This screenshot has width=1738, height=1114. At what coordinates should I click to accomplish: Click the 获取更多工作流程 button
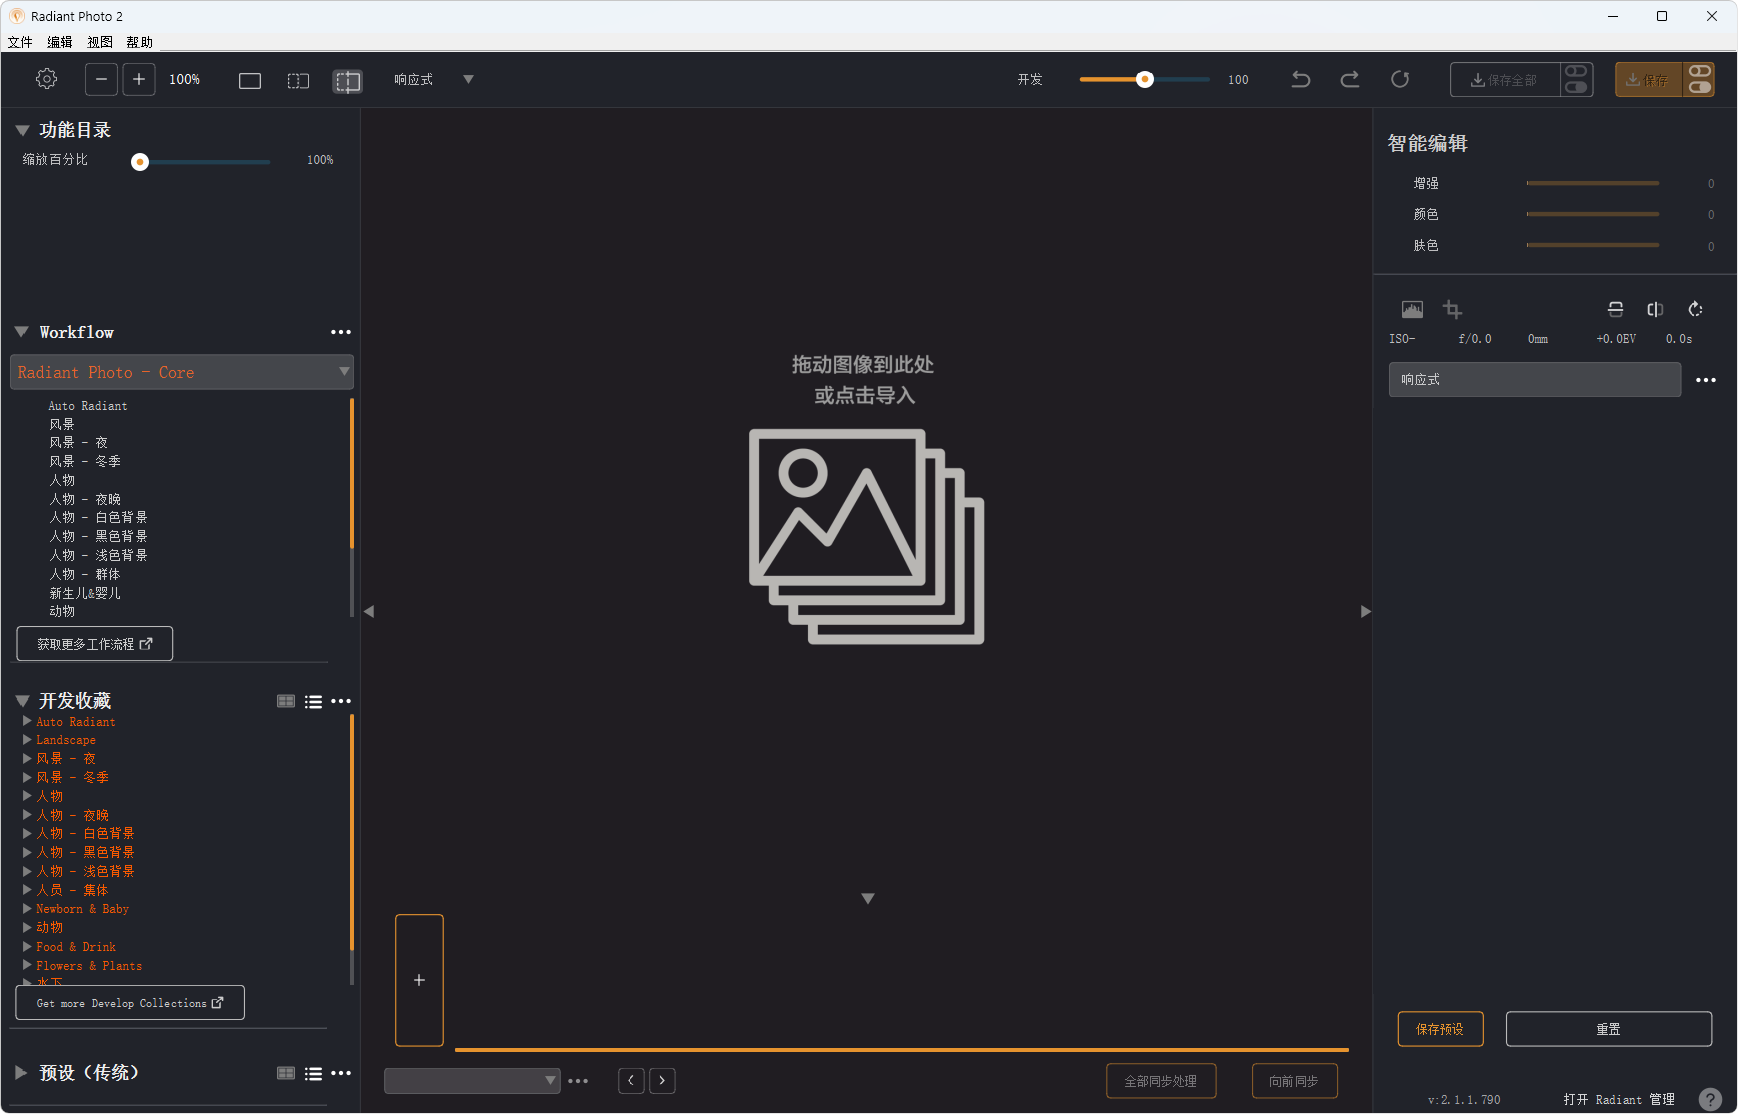pyautogui.click(x=95, y=644)
